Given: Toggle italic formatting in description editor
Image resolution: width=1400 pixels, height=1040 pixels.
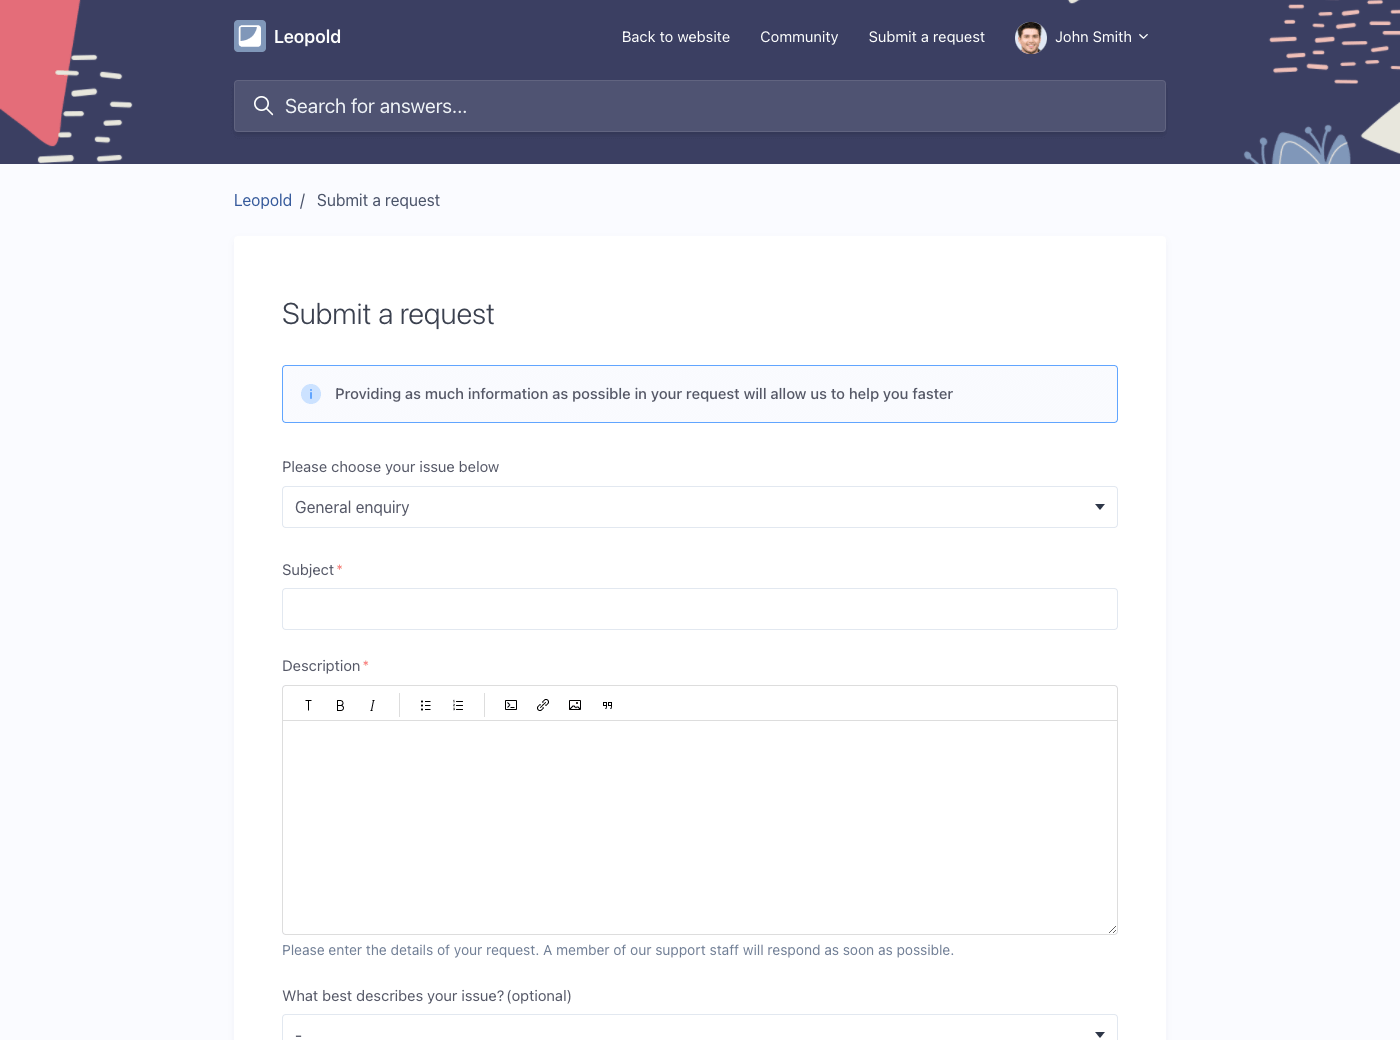Looking at the screenshot, I should pos(372,706).
